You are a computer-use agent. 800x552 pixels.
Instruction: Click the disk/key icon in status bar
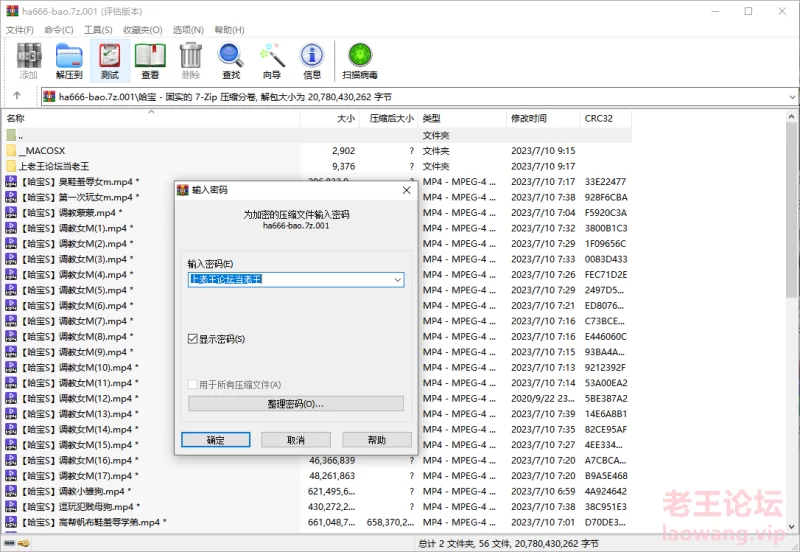[x=17, y=543]
